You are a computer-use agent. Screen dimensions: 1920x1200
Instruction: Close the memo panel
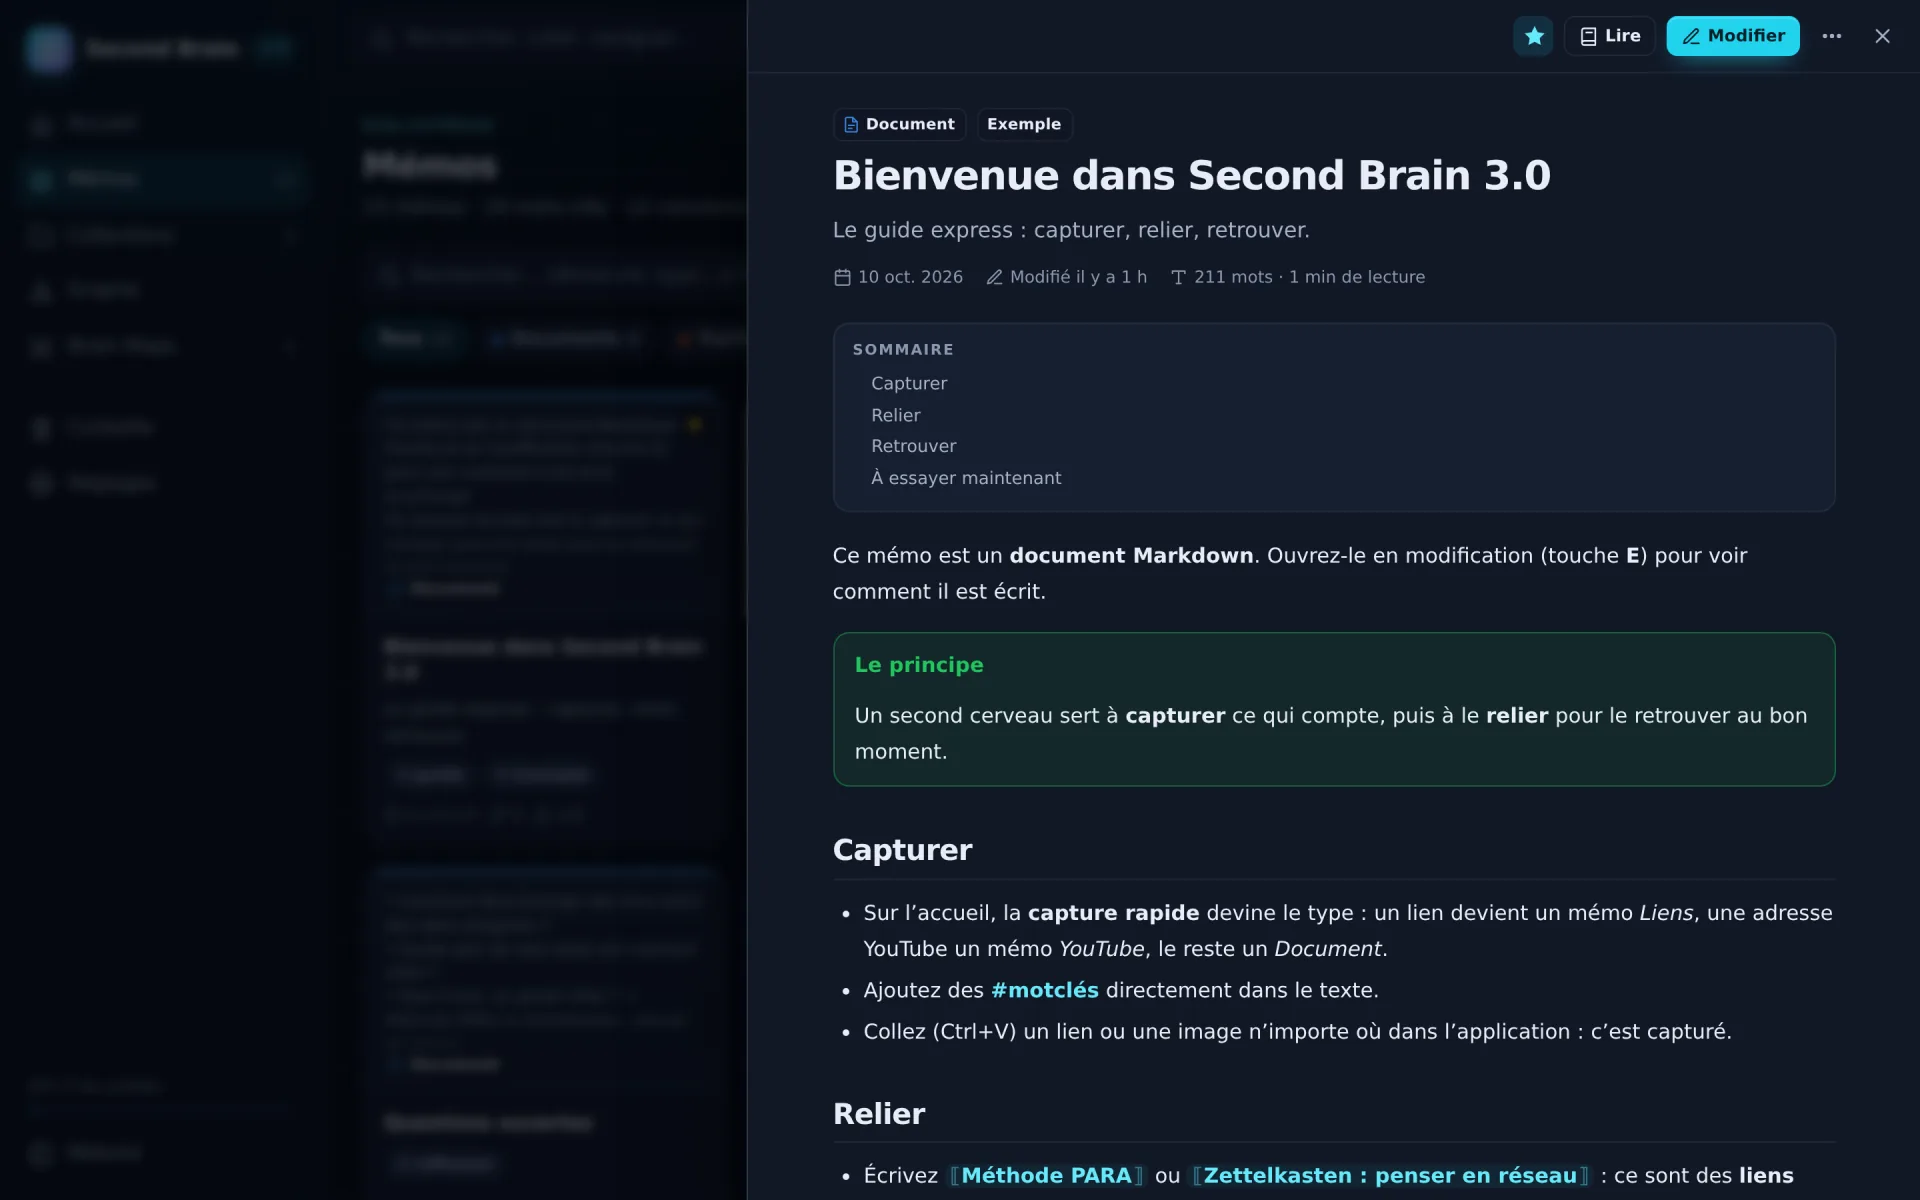(x=1882, y=36)
